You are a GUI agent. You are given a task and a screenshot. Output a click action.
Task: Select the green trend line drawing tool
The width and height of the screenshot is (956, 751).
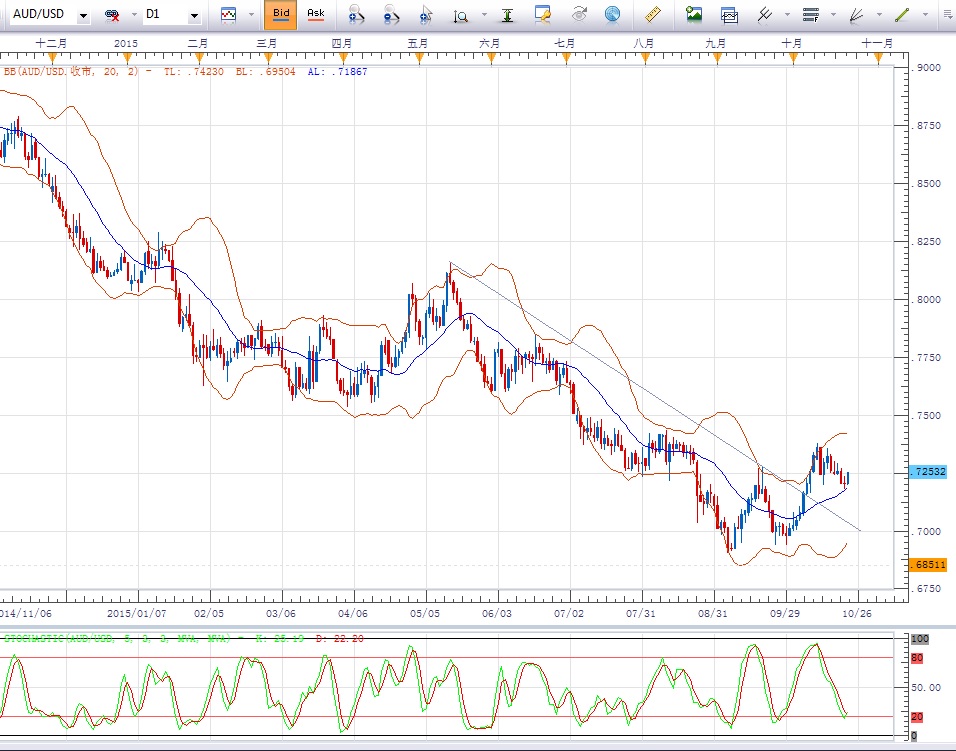pos(902,15)
